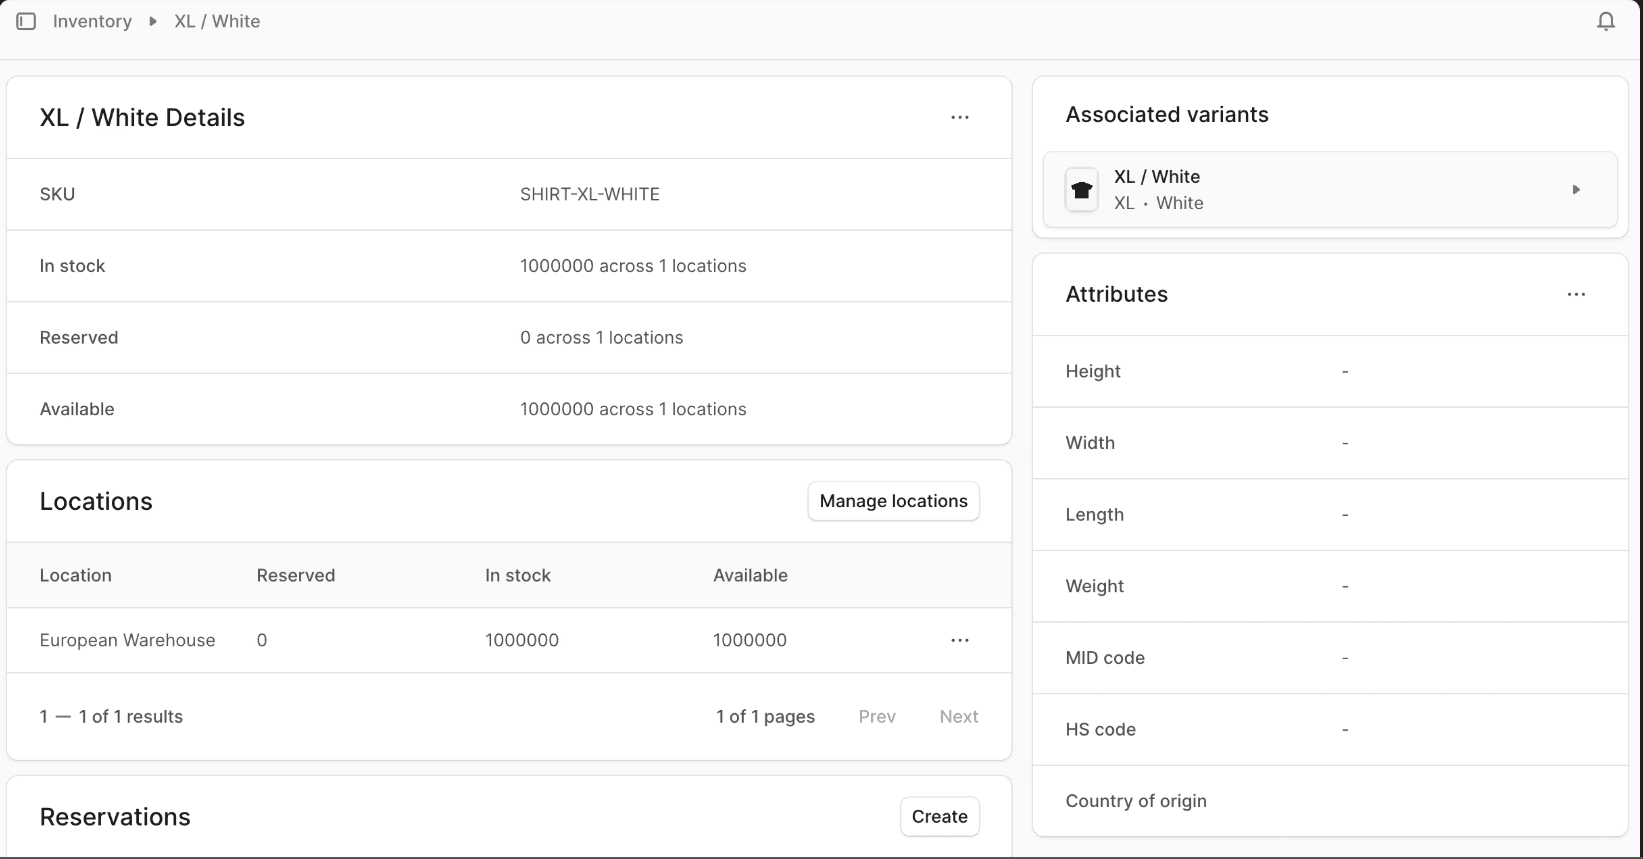Click the Reserved column header
This screenshot has width=1643, height=859.
click(296, 575)
